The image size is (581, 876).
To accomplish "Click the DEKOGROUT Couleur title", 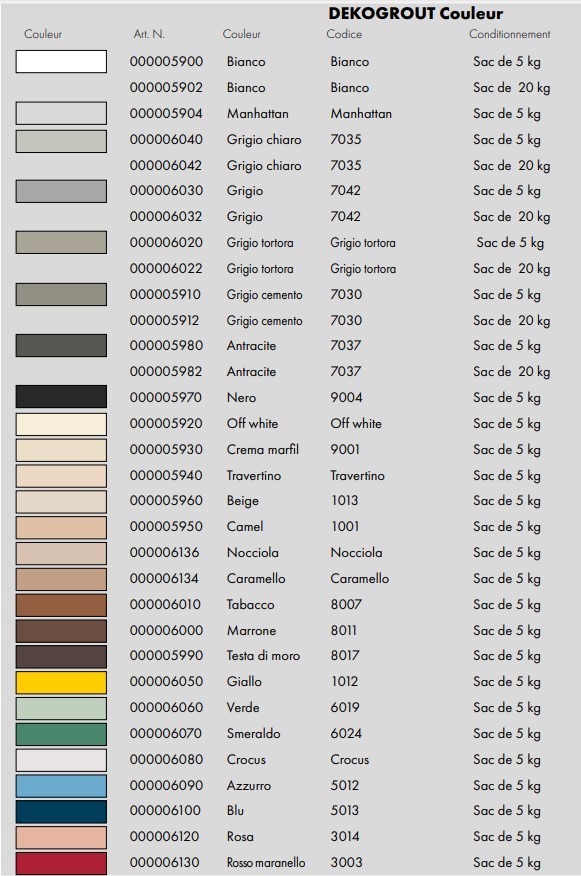I will pyautogui.click(x=416, y=13).
